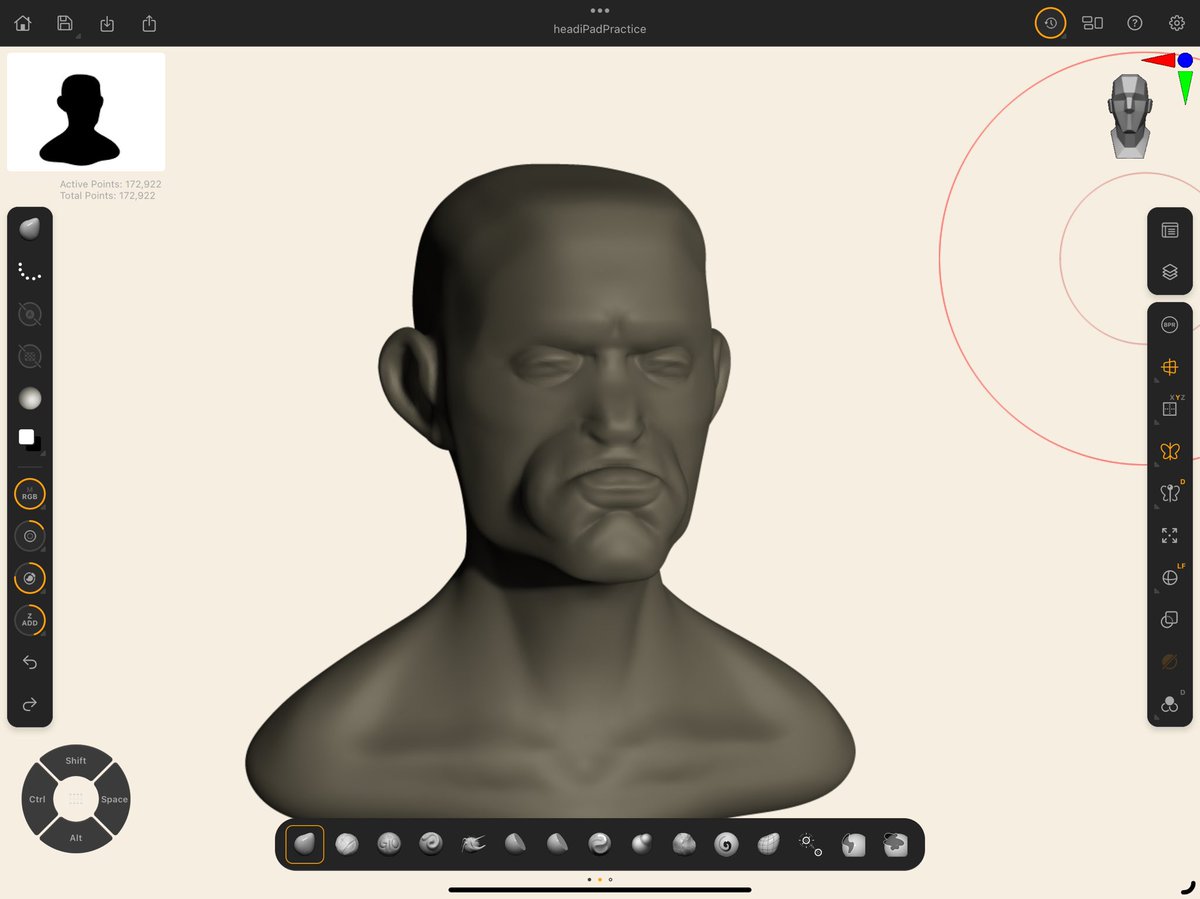Open the material sphere picker
This screenshot has height=899, width=1200.
tap(30, 398)
